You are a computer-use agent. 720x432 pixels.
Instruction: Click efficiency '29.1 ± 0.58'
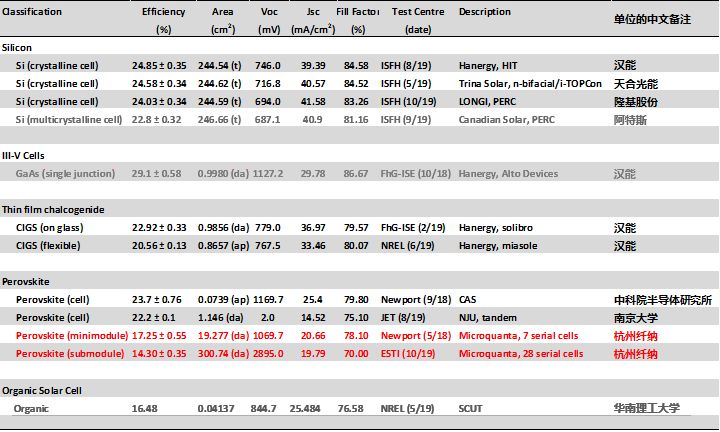click(156, 174)
